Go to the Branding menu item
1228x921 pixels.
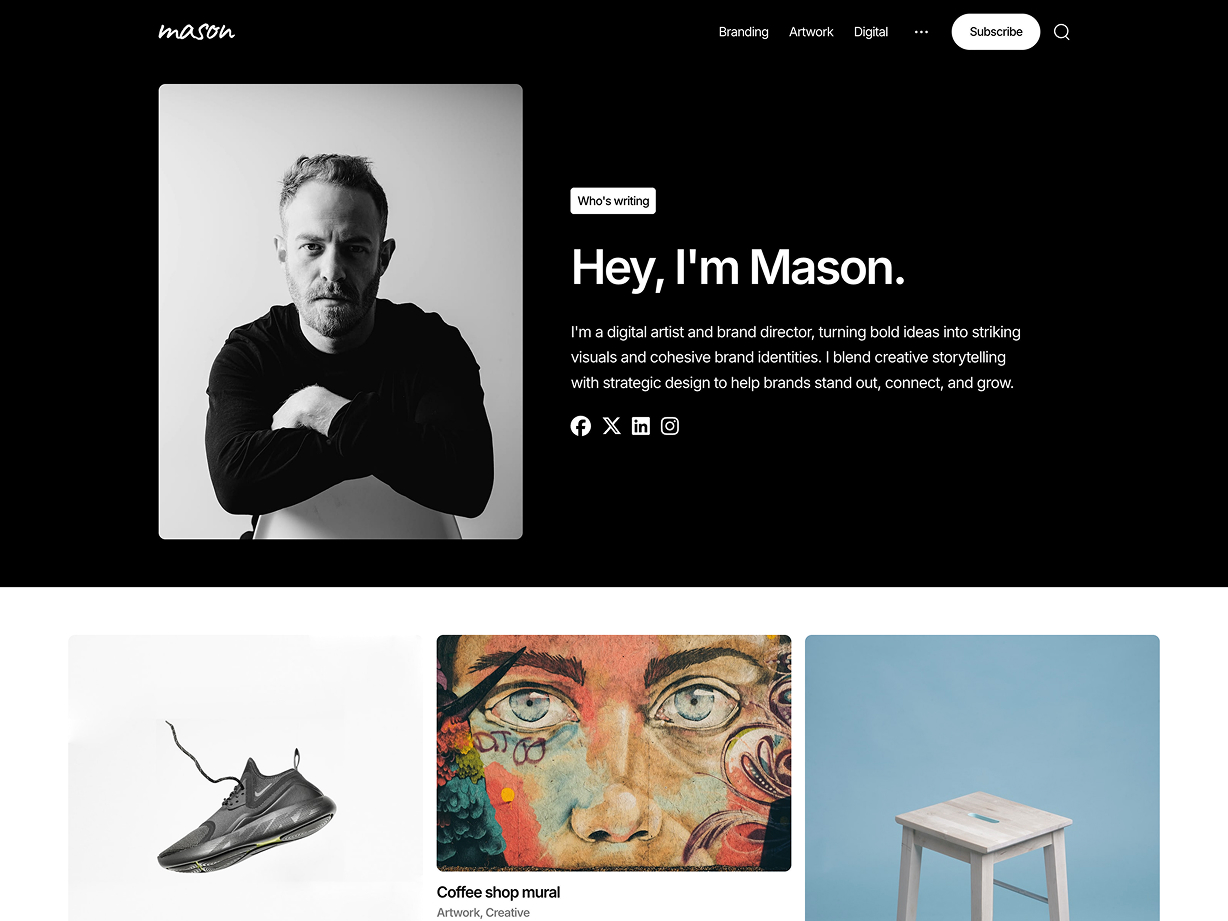(744, 32)
